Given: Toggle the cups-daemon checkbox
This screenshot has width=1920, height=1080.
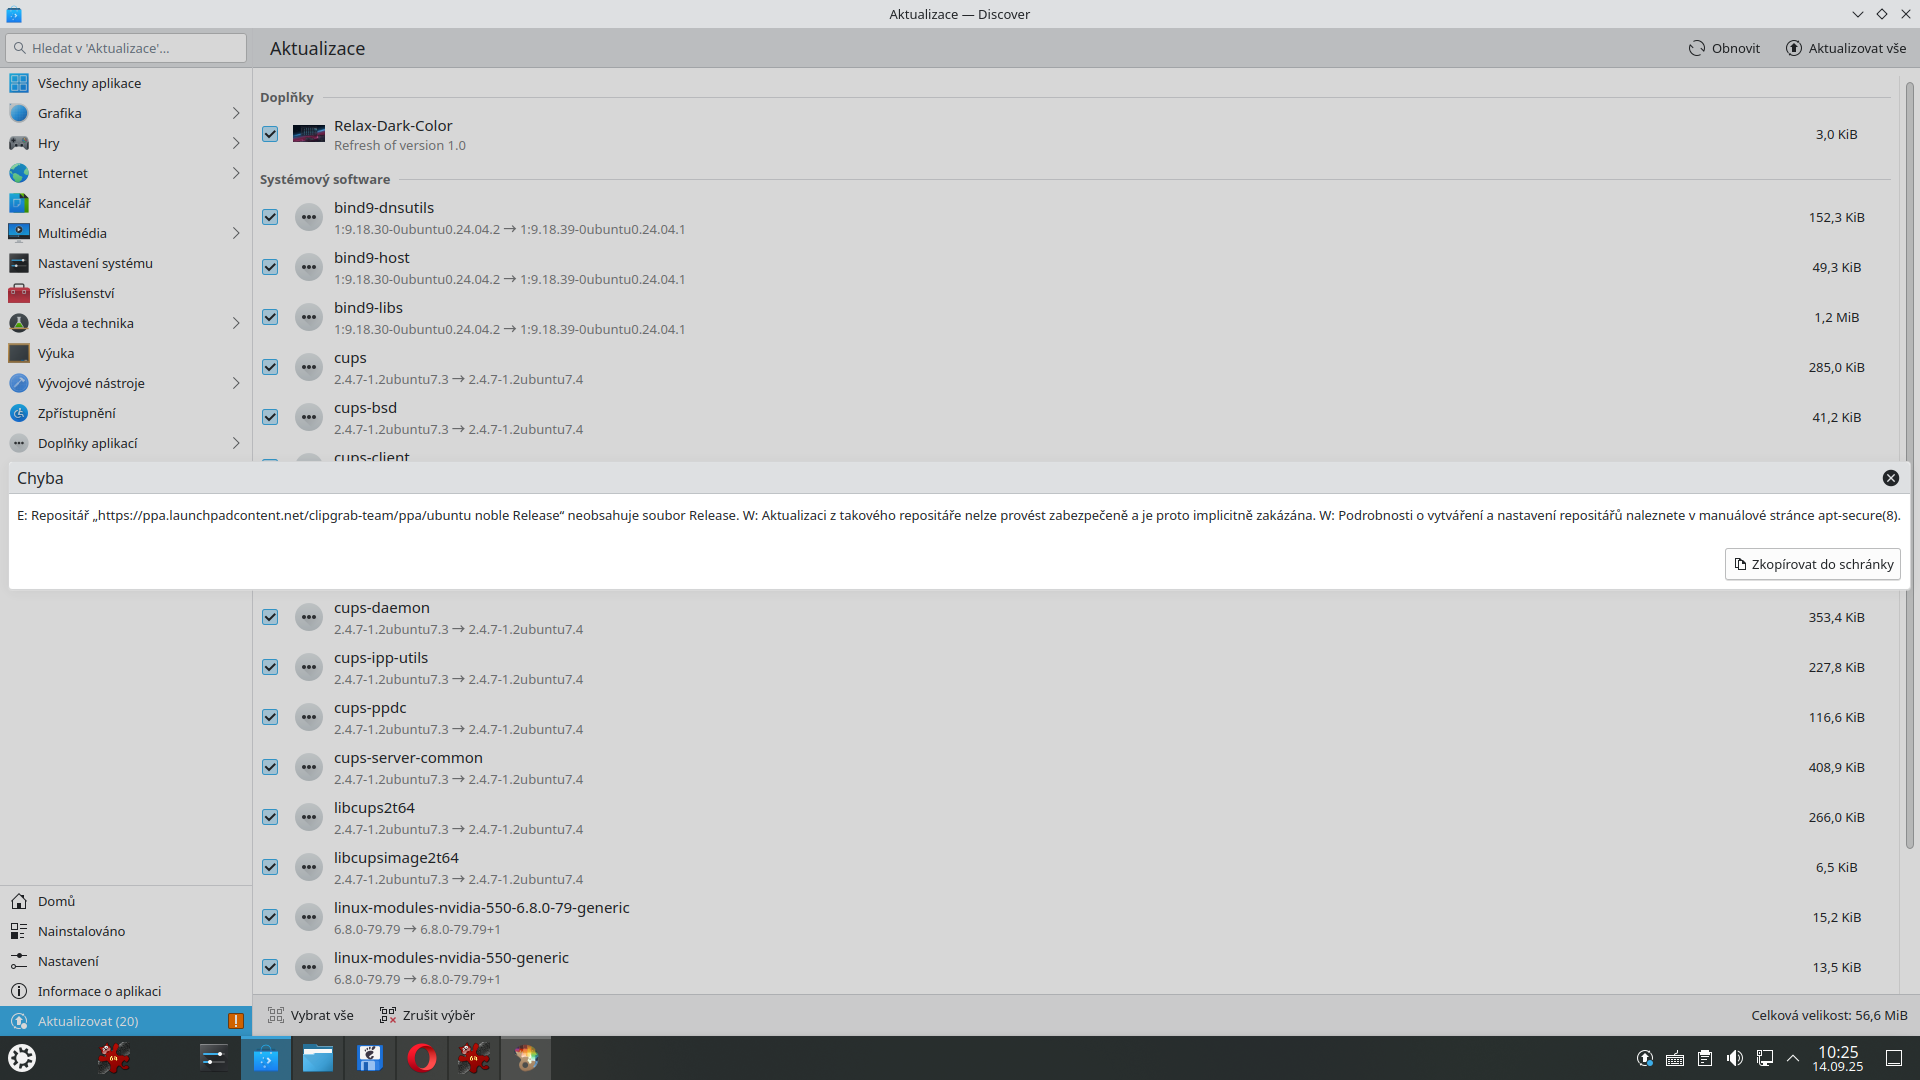Looking at the screenshot, I should 270,617.
